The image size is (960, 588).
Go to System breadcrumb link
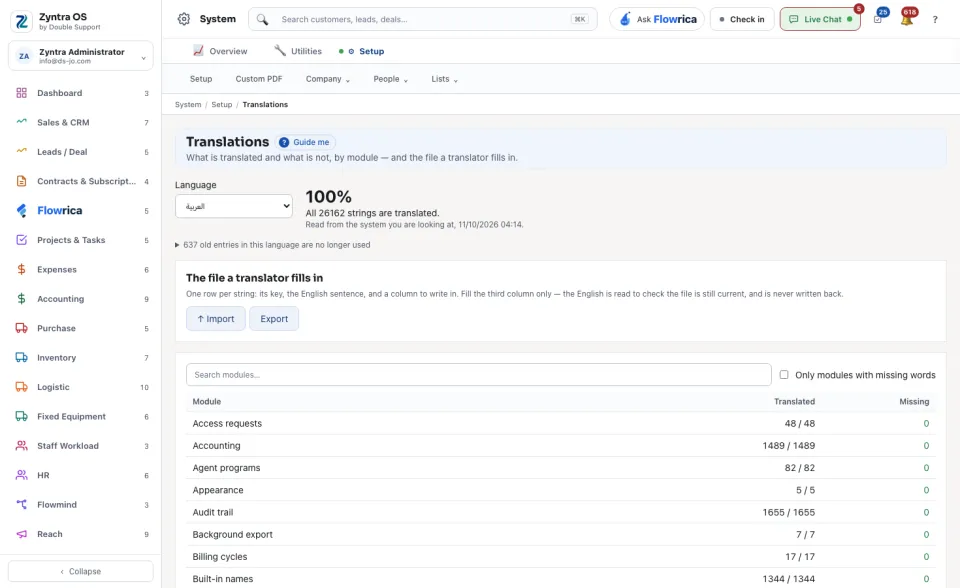click(x=188, y=105)
